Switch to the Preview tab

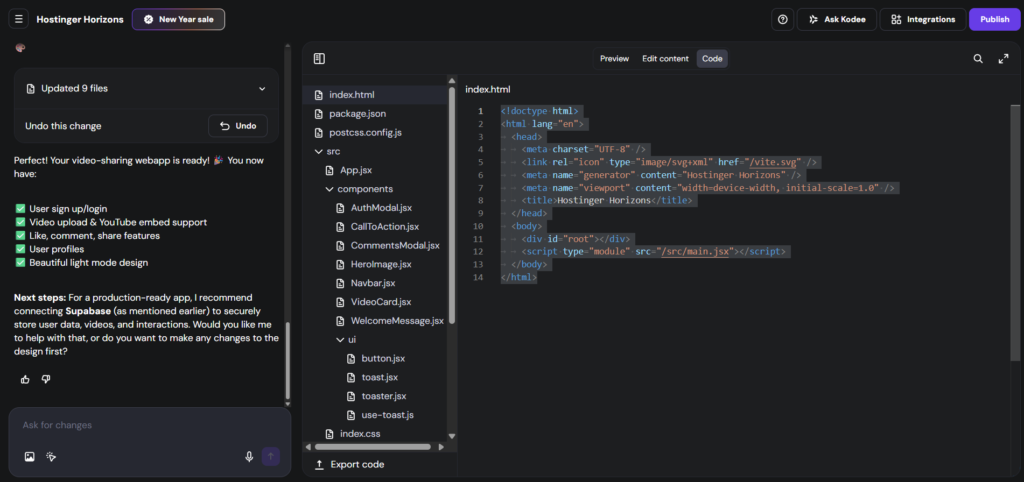(615, 59)
